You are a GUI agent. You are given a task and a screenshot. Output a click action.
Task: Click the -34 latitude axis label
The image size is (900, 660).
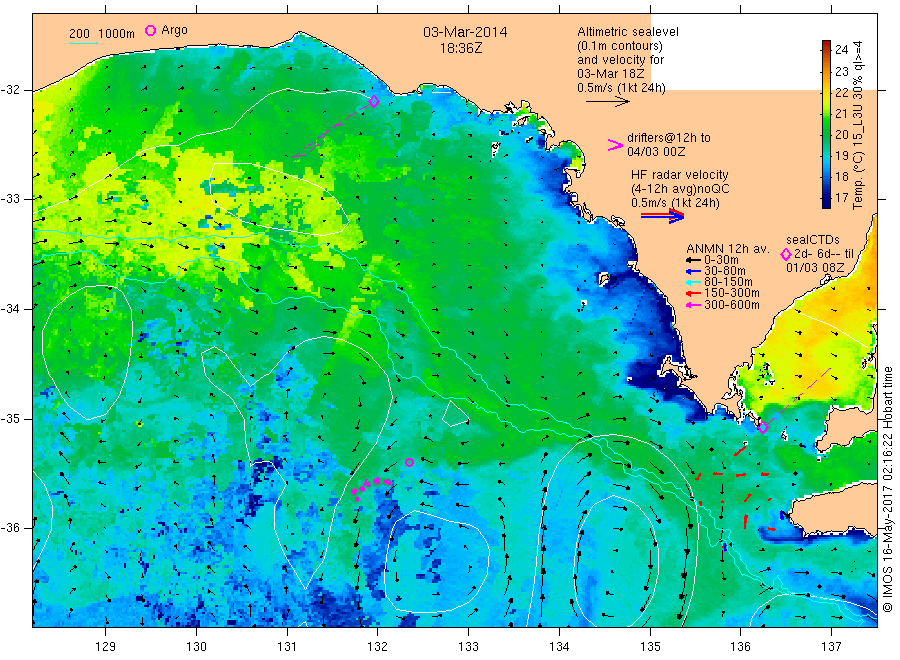coord(11,309)
